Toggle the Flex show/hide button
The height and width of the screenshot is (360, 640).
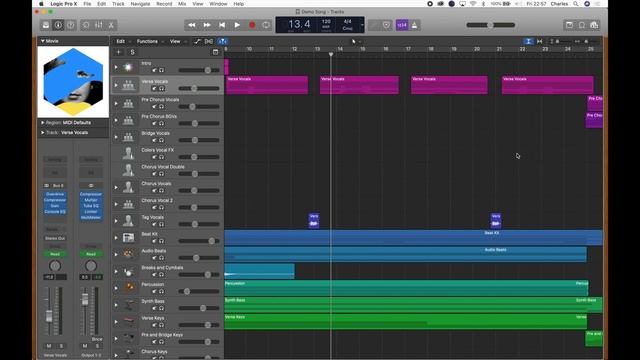coord(209,41)
